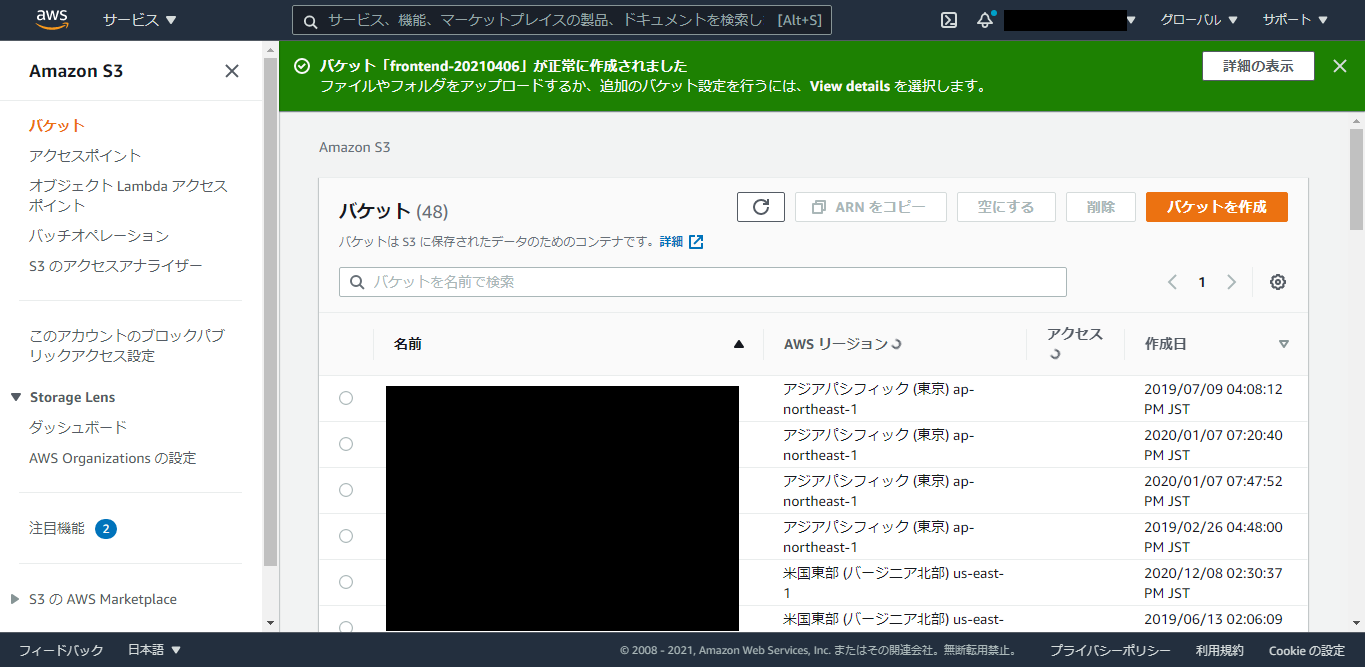
Task: Click the search magnifier in the top bar
Action: click(x=310, y=20)
